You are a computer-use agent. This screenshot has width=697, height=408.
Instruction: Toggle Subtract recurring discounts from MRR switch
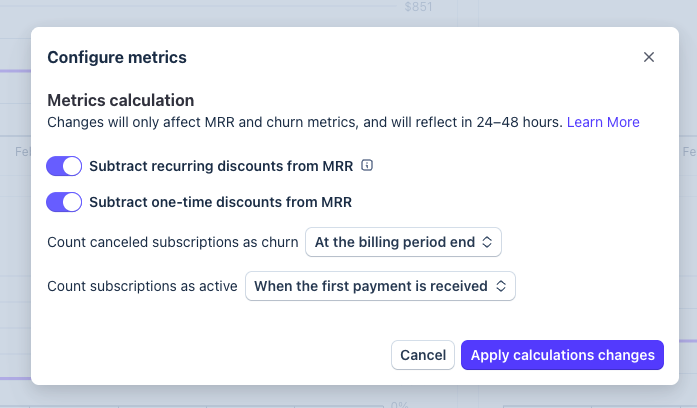pyautogui.click(x=64, y=166)
